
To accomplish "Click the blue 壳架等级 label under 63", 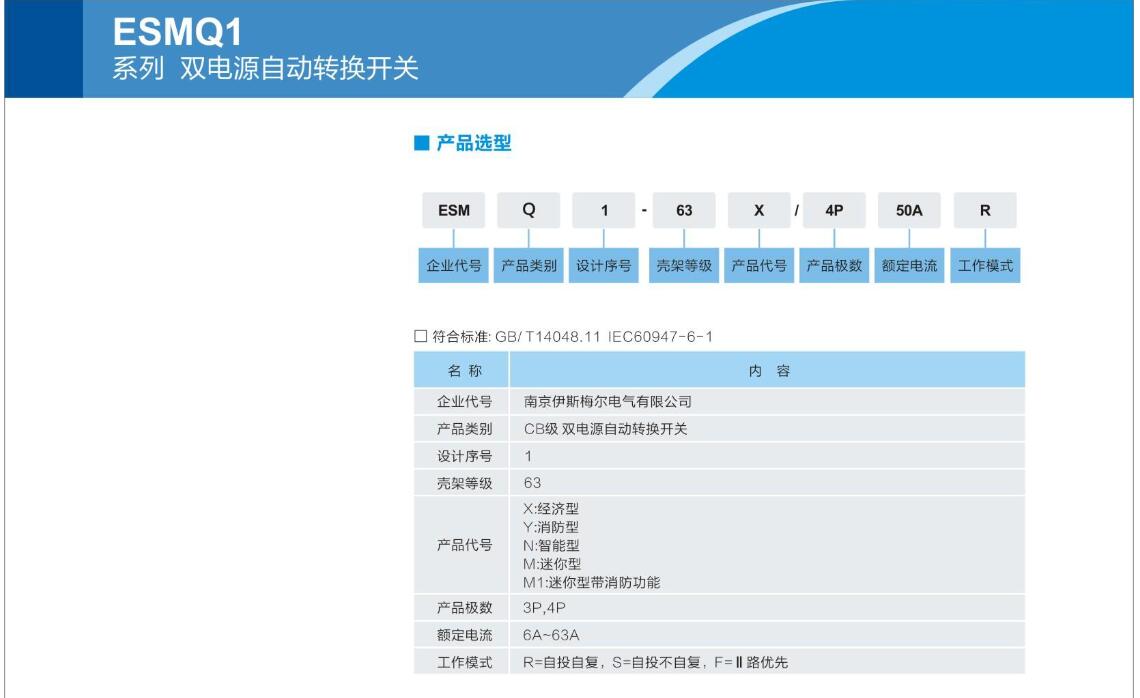I will click(684, 266).
